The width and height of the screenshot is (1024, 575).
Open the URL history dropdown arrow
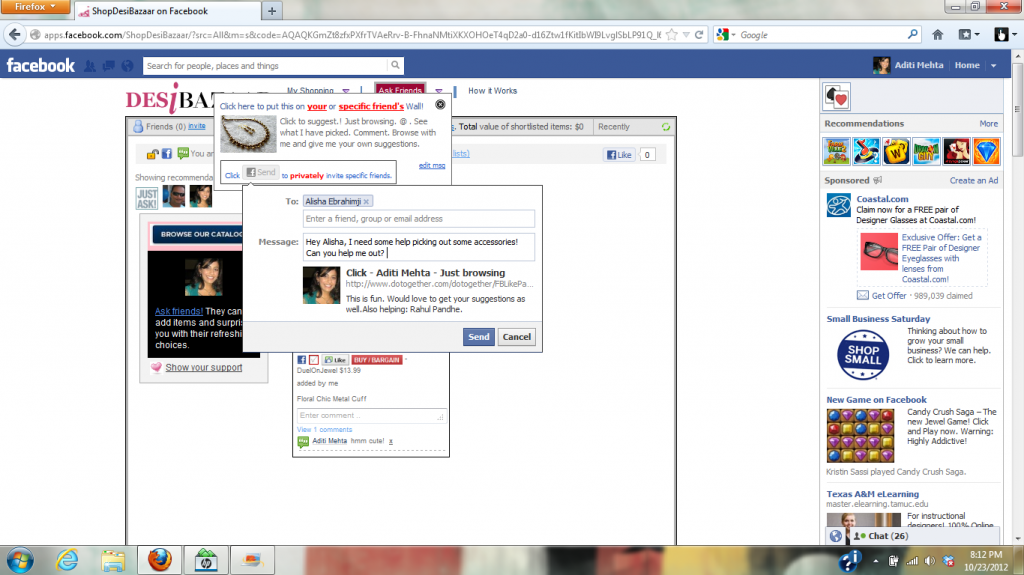point(686,35)
